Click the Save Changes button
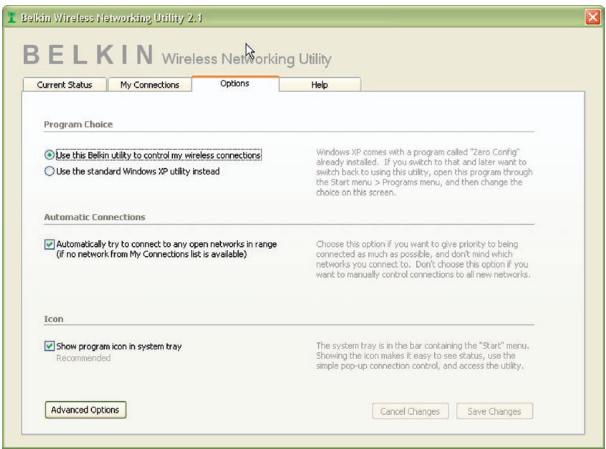The height and width of the screenshot is (449, 606). [494, 411]
